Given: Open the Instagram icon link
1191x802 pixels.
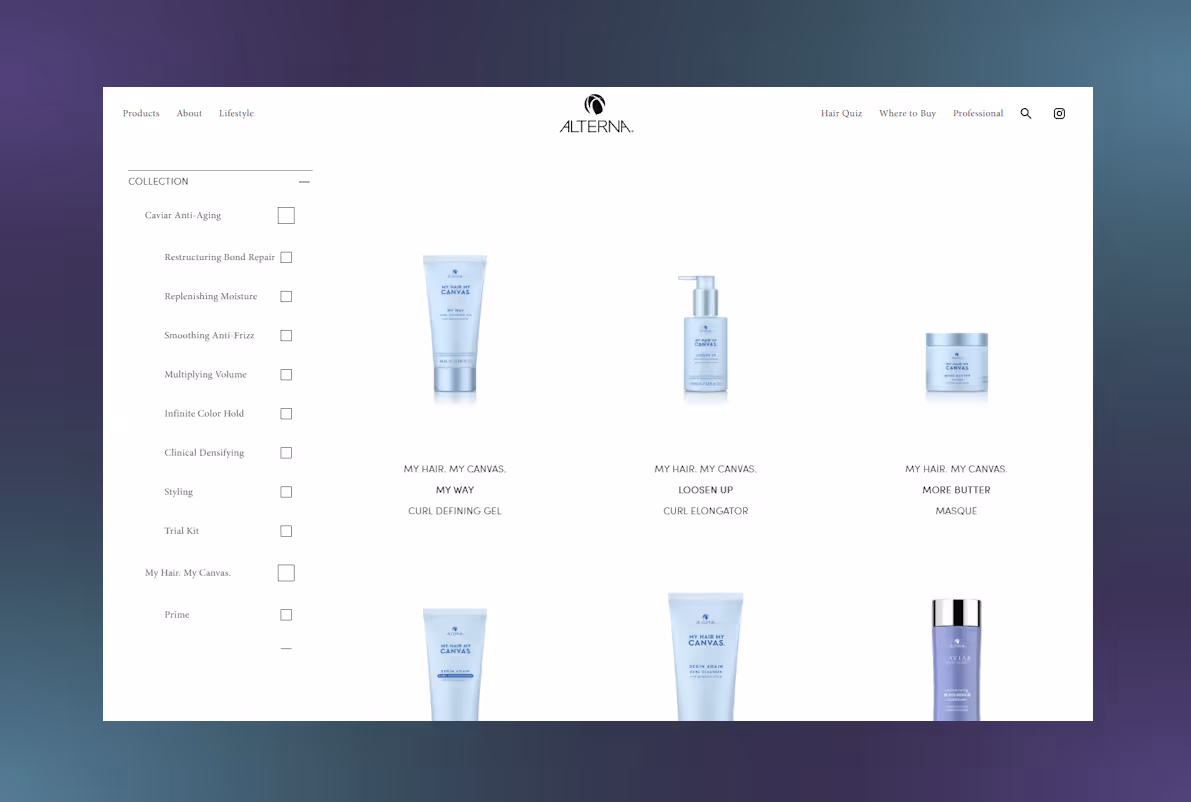Looking at the screenshot, I should point(1059,113).
